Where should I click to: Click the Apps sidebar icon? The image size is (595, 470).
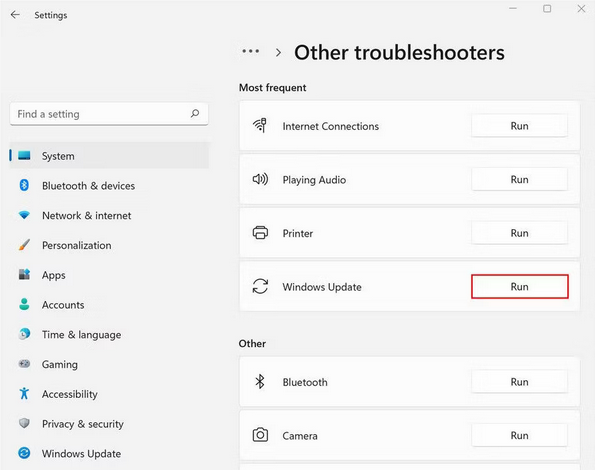click(x=24, y=274)
